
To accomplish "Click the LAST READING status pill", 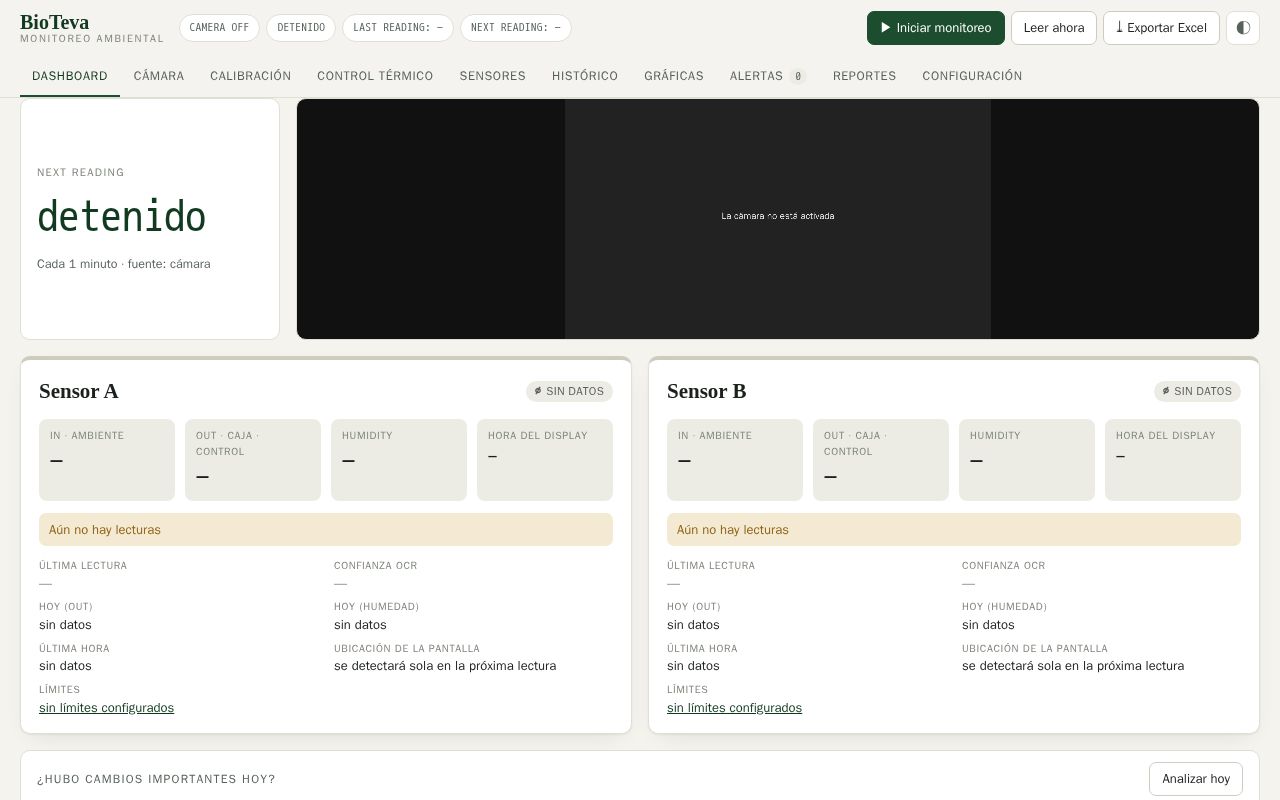I will 398,28.
